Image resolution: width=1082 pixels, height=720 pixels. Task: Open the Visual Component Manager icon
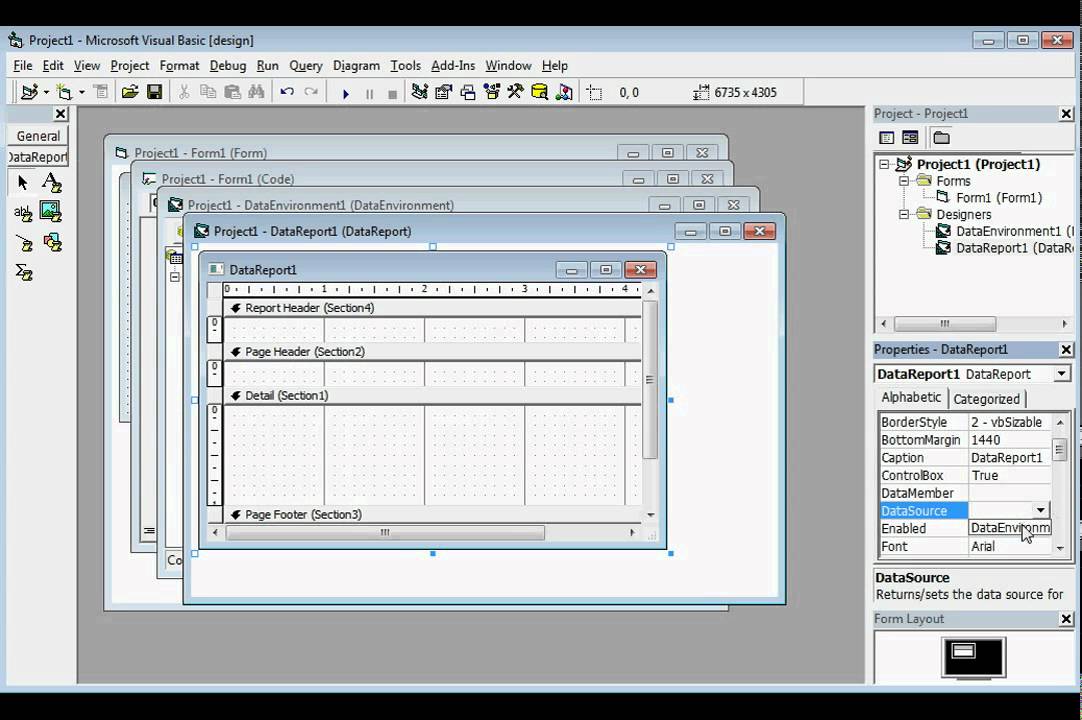(x=564, y=92)
